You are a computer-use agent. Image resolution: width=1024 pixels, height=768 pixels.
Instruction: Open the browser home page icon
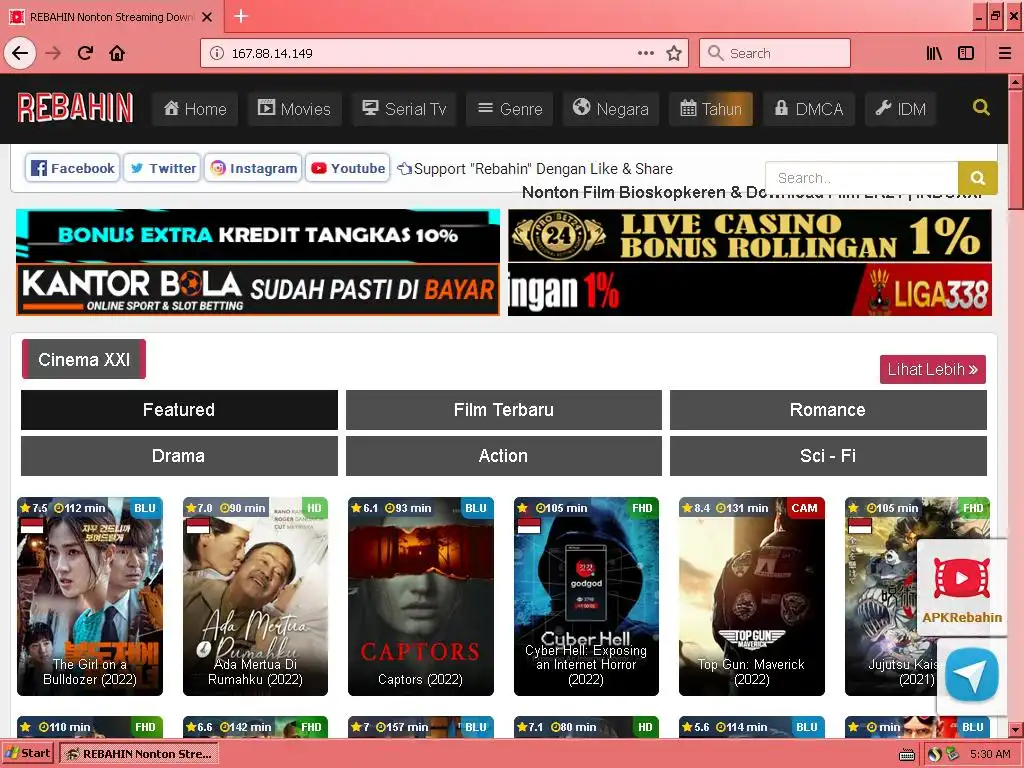coord(117,53)
